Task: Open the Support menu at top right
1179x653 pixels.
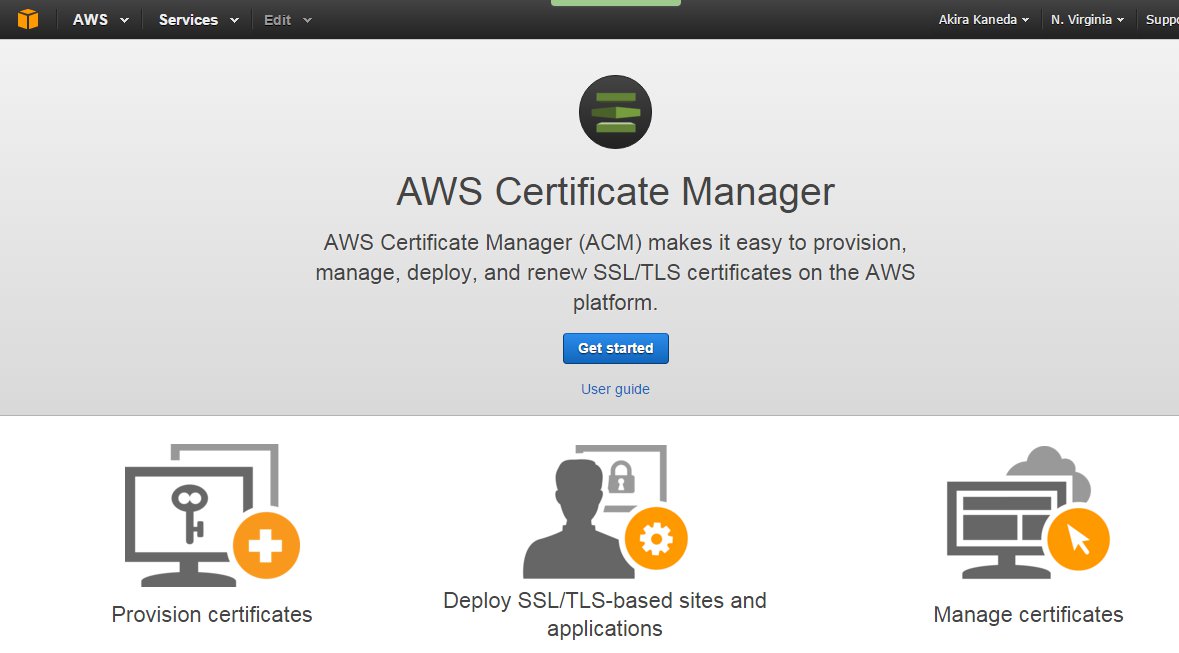Action: tap(1162, 20)
